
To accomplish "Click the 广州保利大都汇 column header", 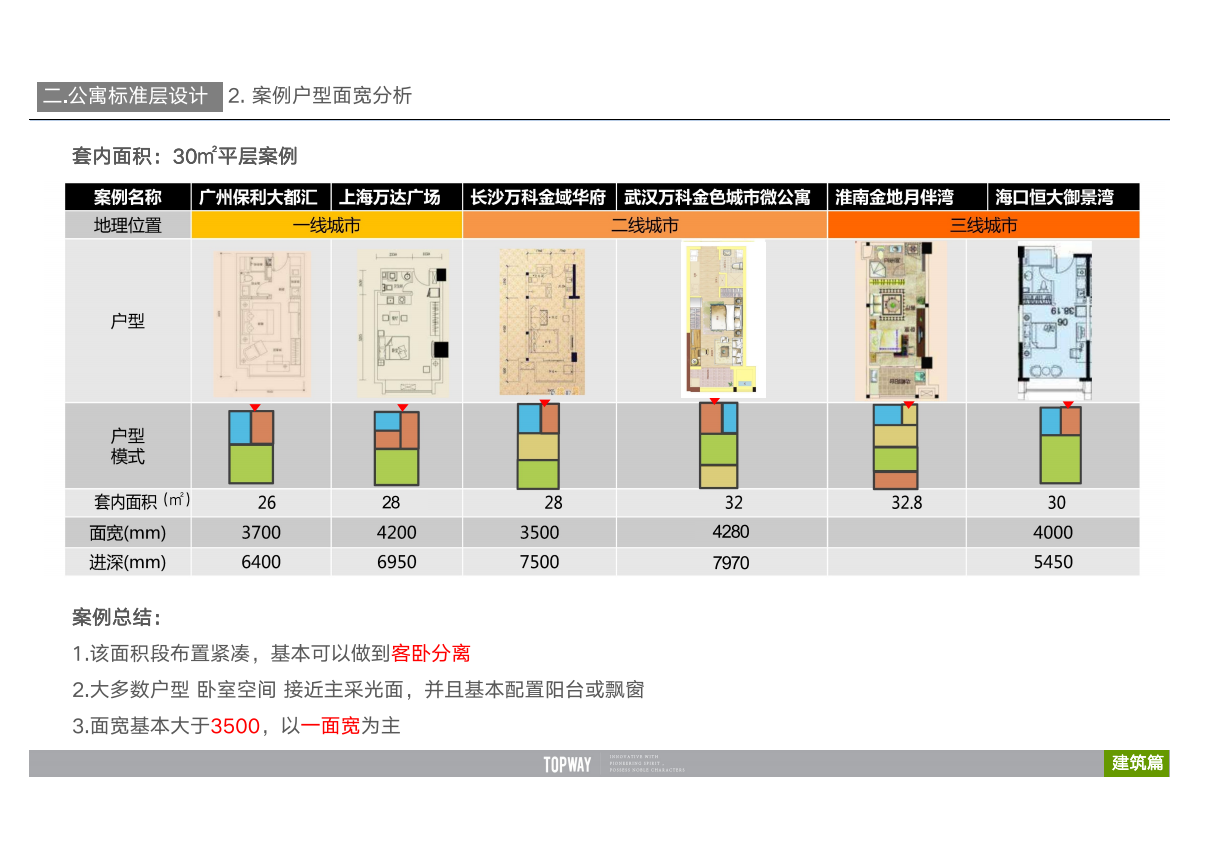I will [x=259, y=197].
